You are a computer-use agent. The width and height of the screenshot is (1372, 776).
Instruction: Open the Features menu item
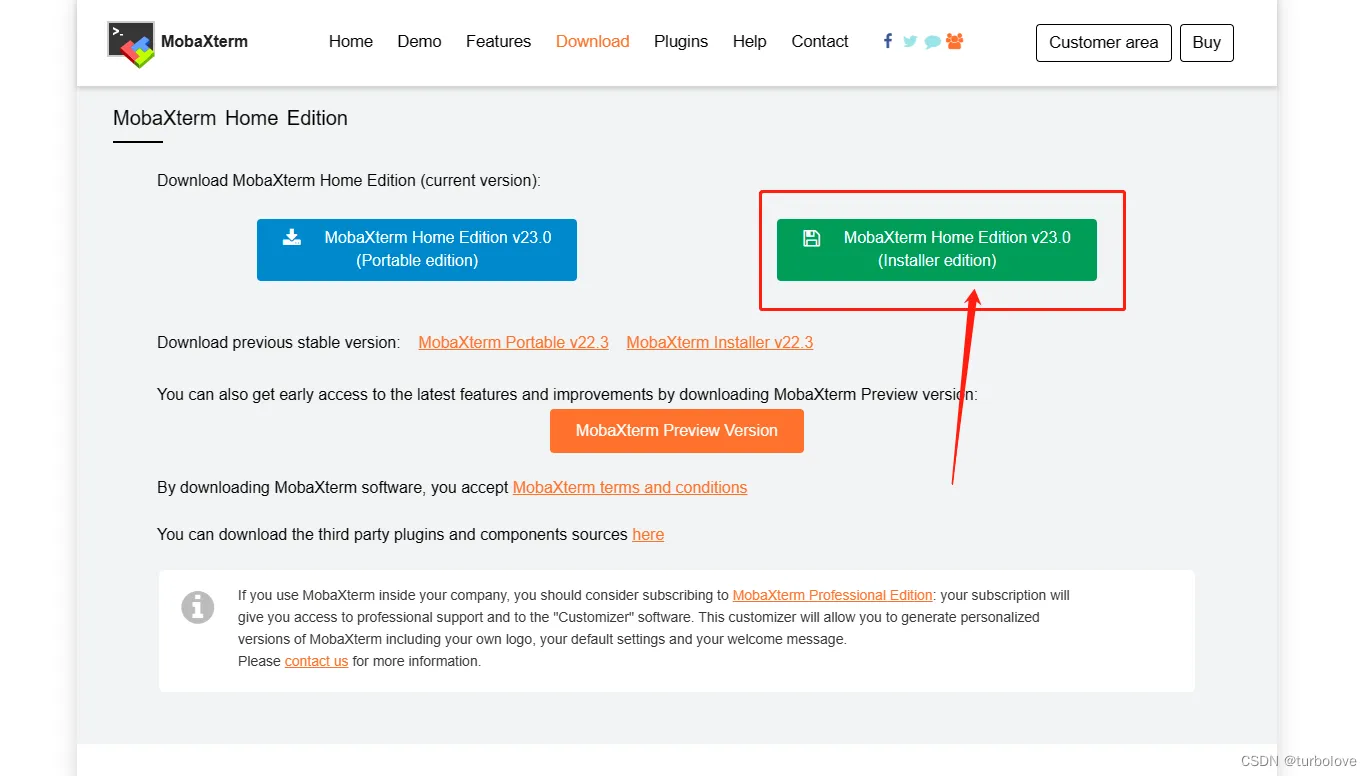coord(498,41)
